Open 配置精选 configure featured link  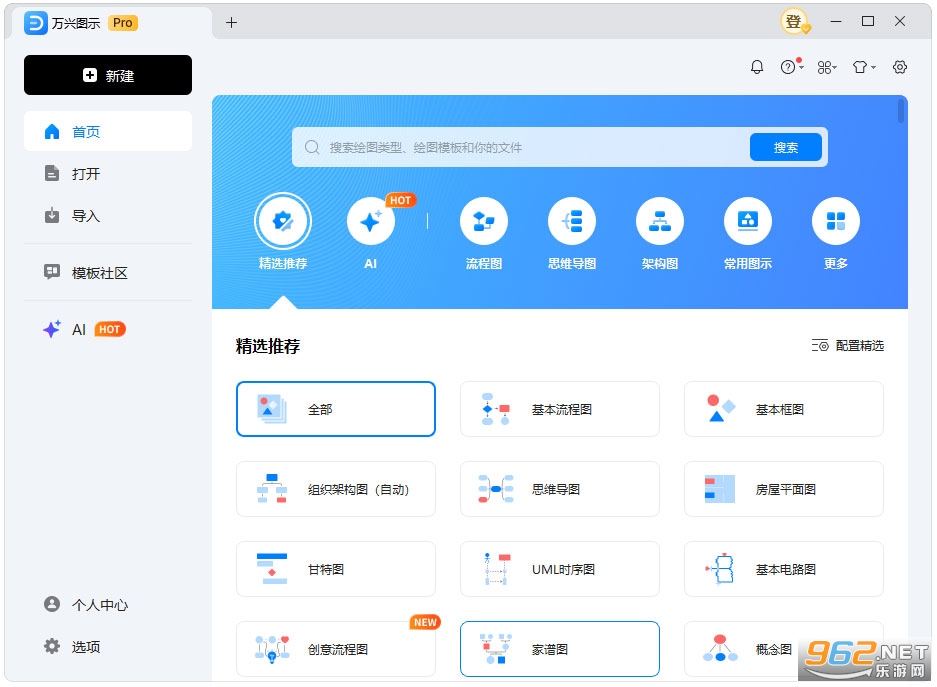[x=847, y=345]
